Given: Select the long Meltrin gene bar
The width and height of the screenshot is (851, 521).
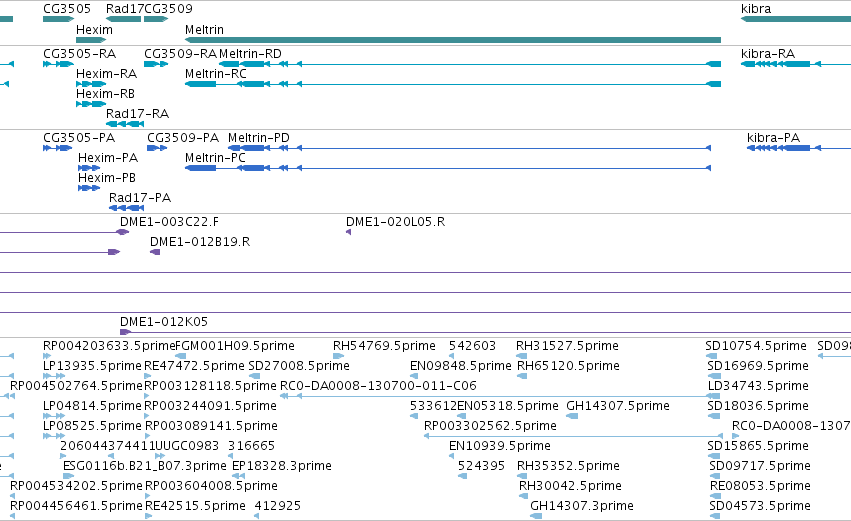Looking at the screenshot, I should 453,40.
